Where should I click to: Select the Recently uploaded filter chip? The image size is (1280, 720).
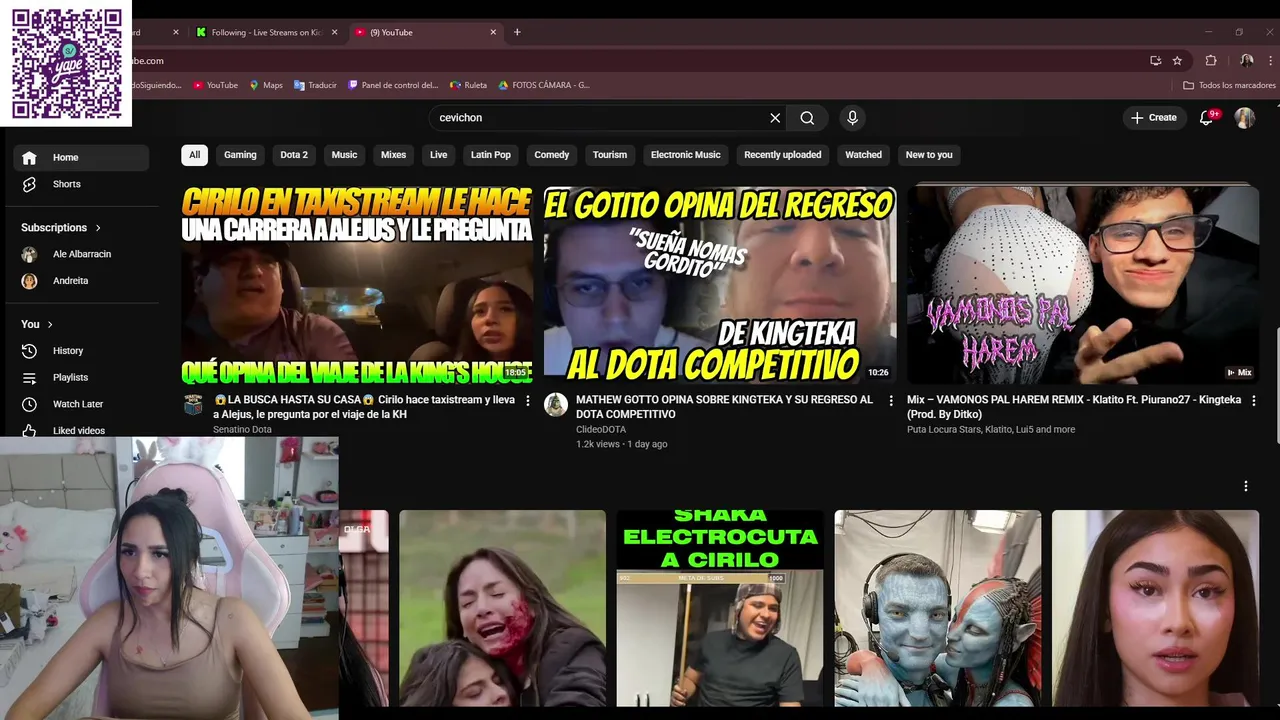click(782, 155)
